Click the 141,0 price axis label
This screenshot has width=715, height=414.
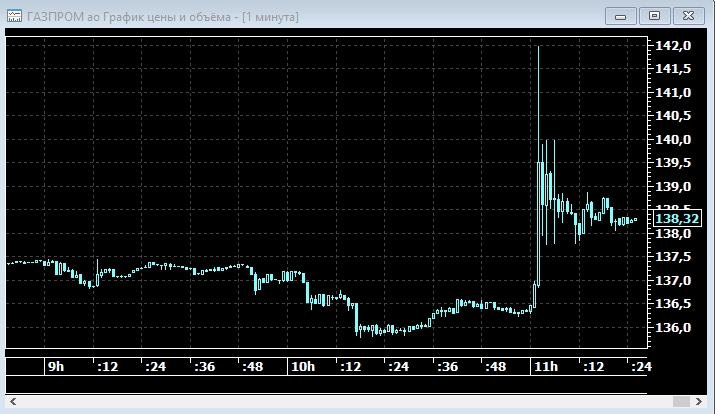pos(672,93)
